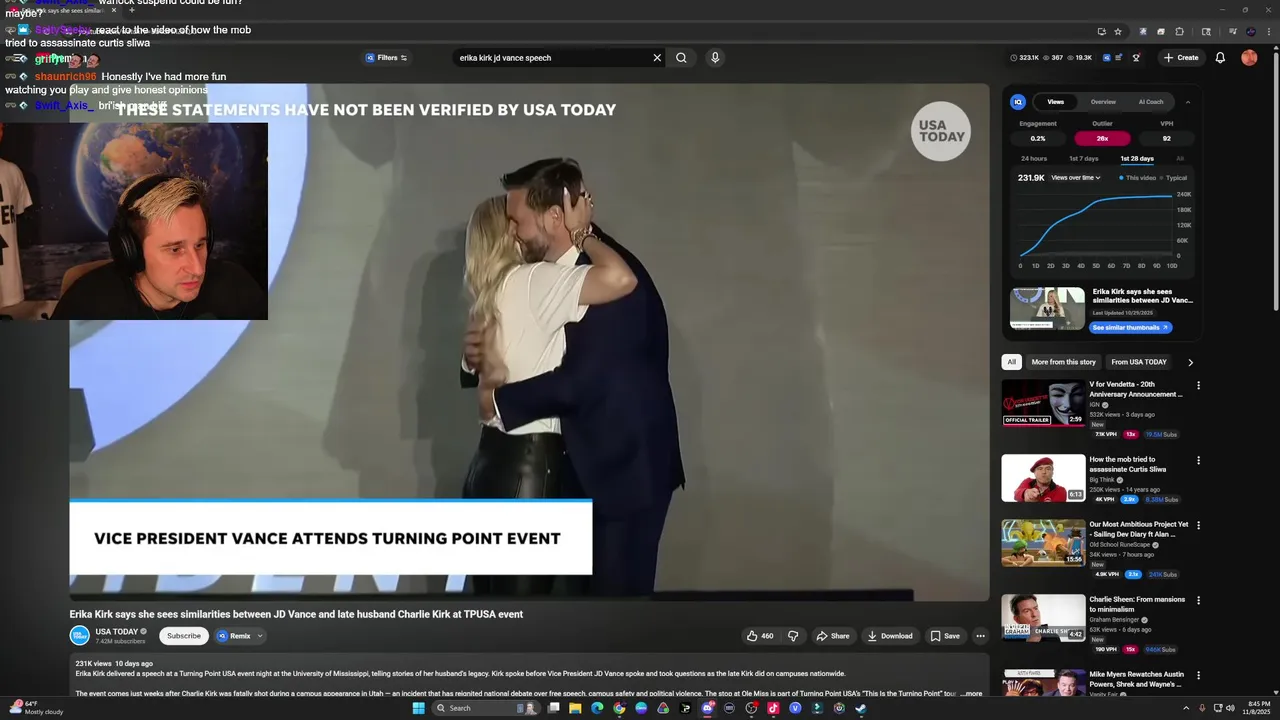The height and width of the screenshot is (720, 1280).
Task: Like the video with thumbs up
Action: pyautogui.click(x=760, y=636)
